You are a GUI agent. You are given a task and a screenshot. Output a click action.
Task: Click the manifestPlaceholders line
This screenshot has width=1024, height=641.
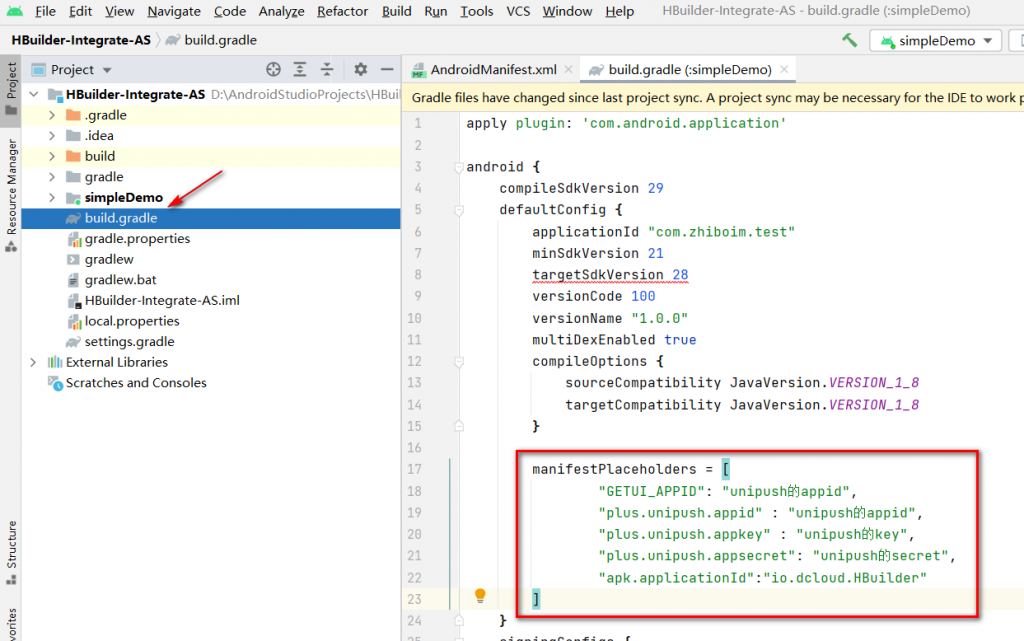tap(631, 469)
